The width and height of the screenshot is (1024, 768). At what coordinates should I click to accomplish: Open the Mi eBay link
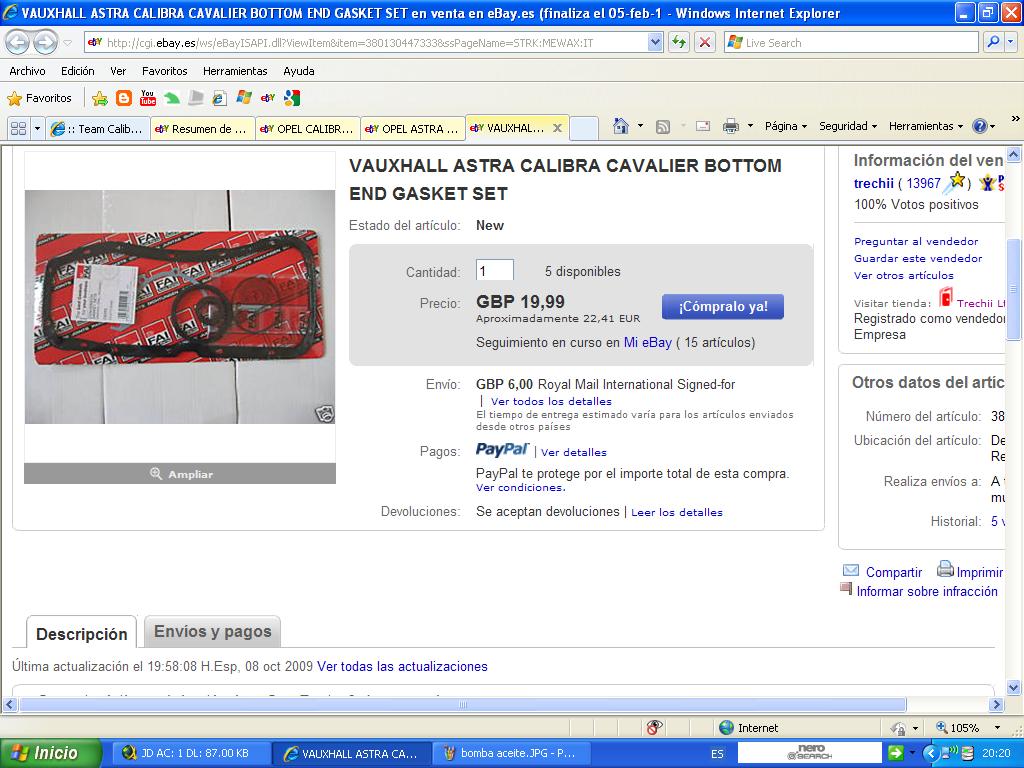pyautogui.click(x=648, y=342)
